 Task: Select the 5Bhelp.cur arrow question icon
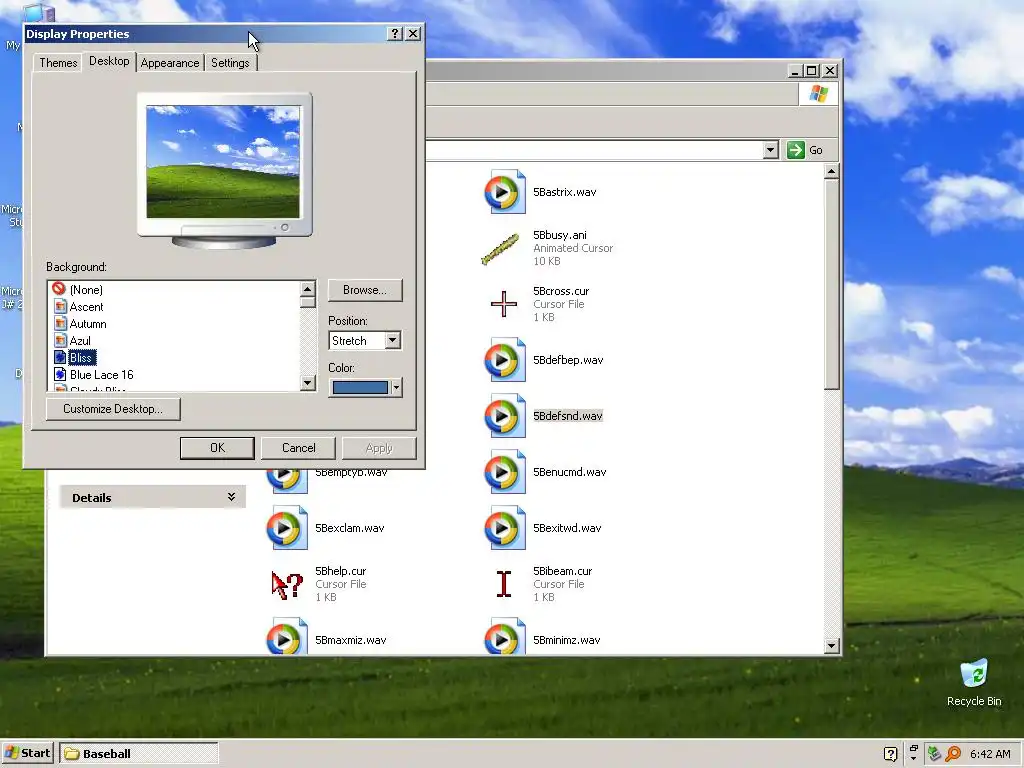click(287, 584)
